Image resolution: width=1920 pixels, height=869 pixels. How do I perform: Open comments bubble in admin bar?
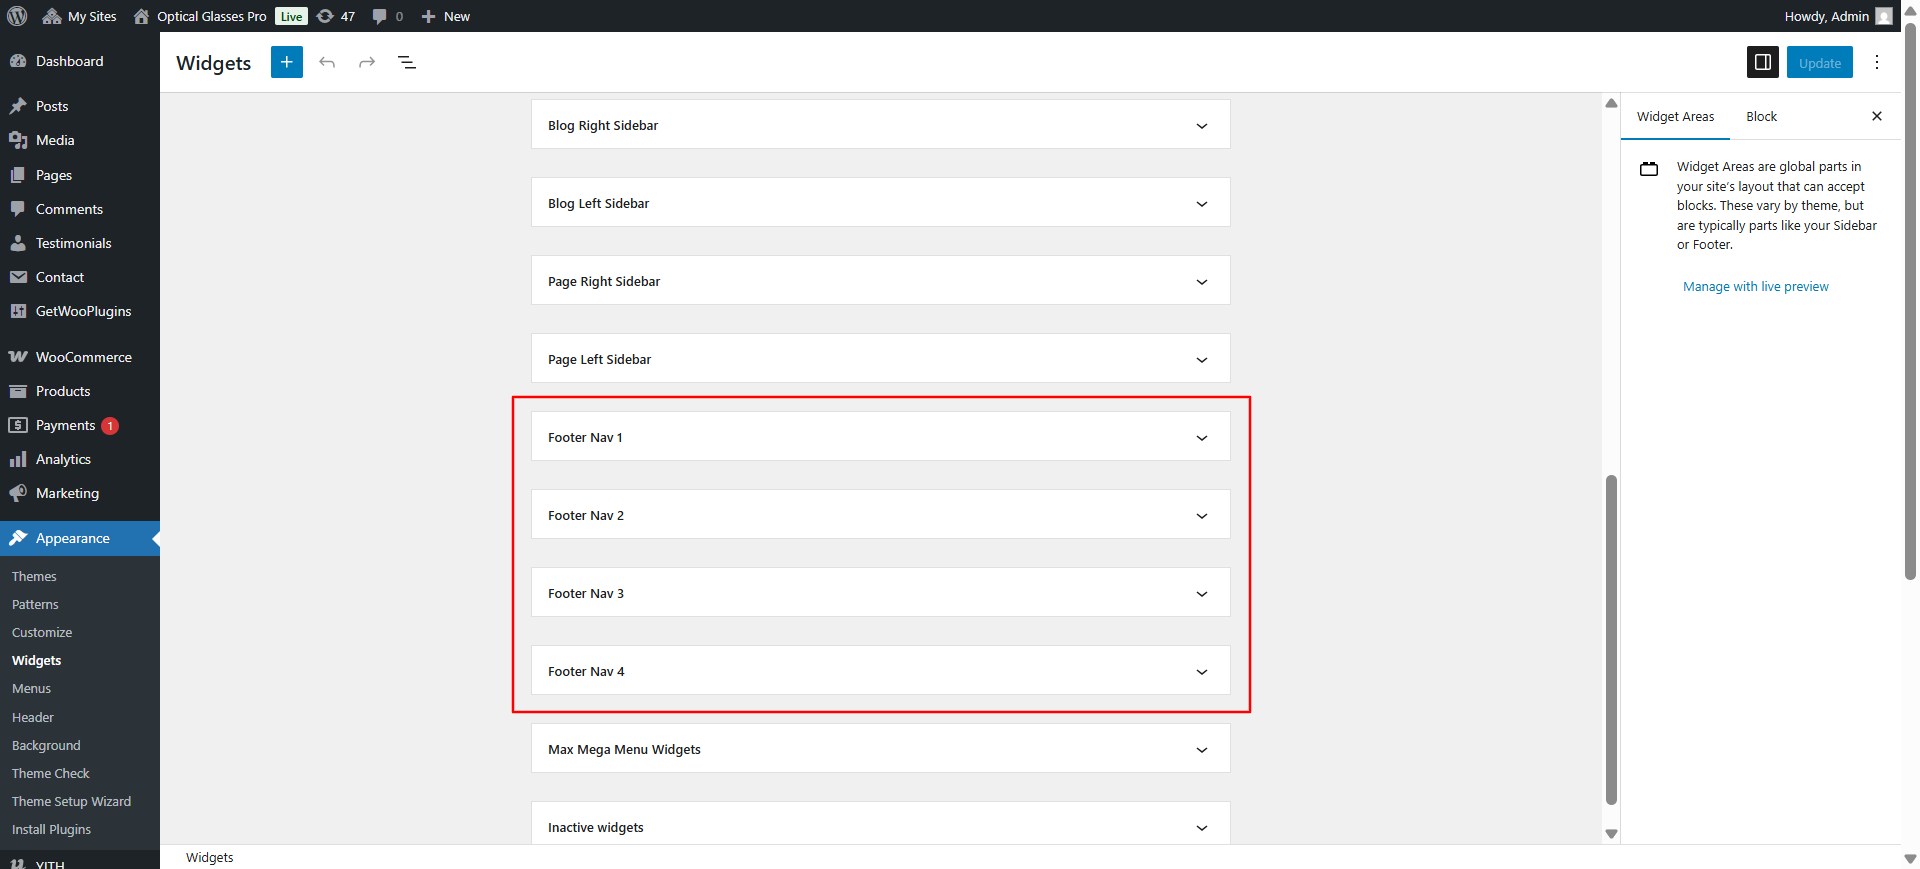point(387,16)
